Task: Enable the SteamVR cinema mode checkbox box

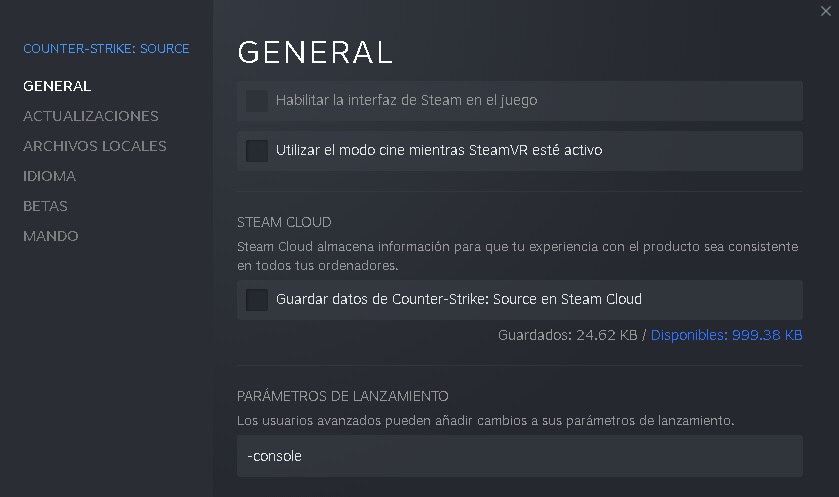Action: click(257, 151)
